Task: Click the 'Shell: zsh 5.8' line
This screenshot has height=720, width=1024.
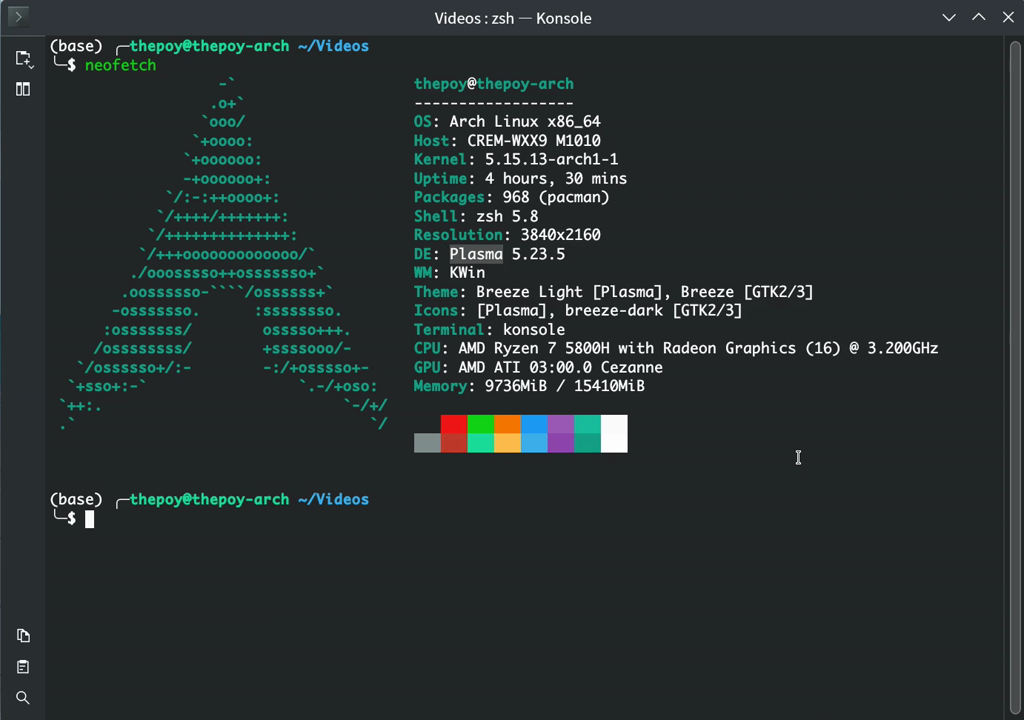Action: tap(476, 216)
